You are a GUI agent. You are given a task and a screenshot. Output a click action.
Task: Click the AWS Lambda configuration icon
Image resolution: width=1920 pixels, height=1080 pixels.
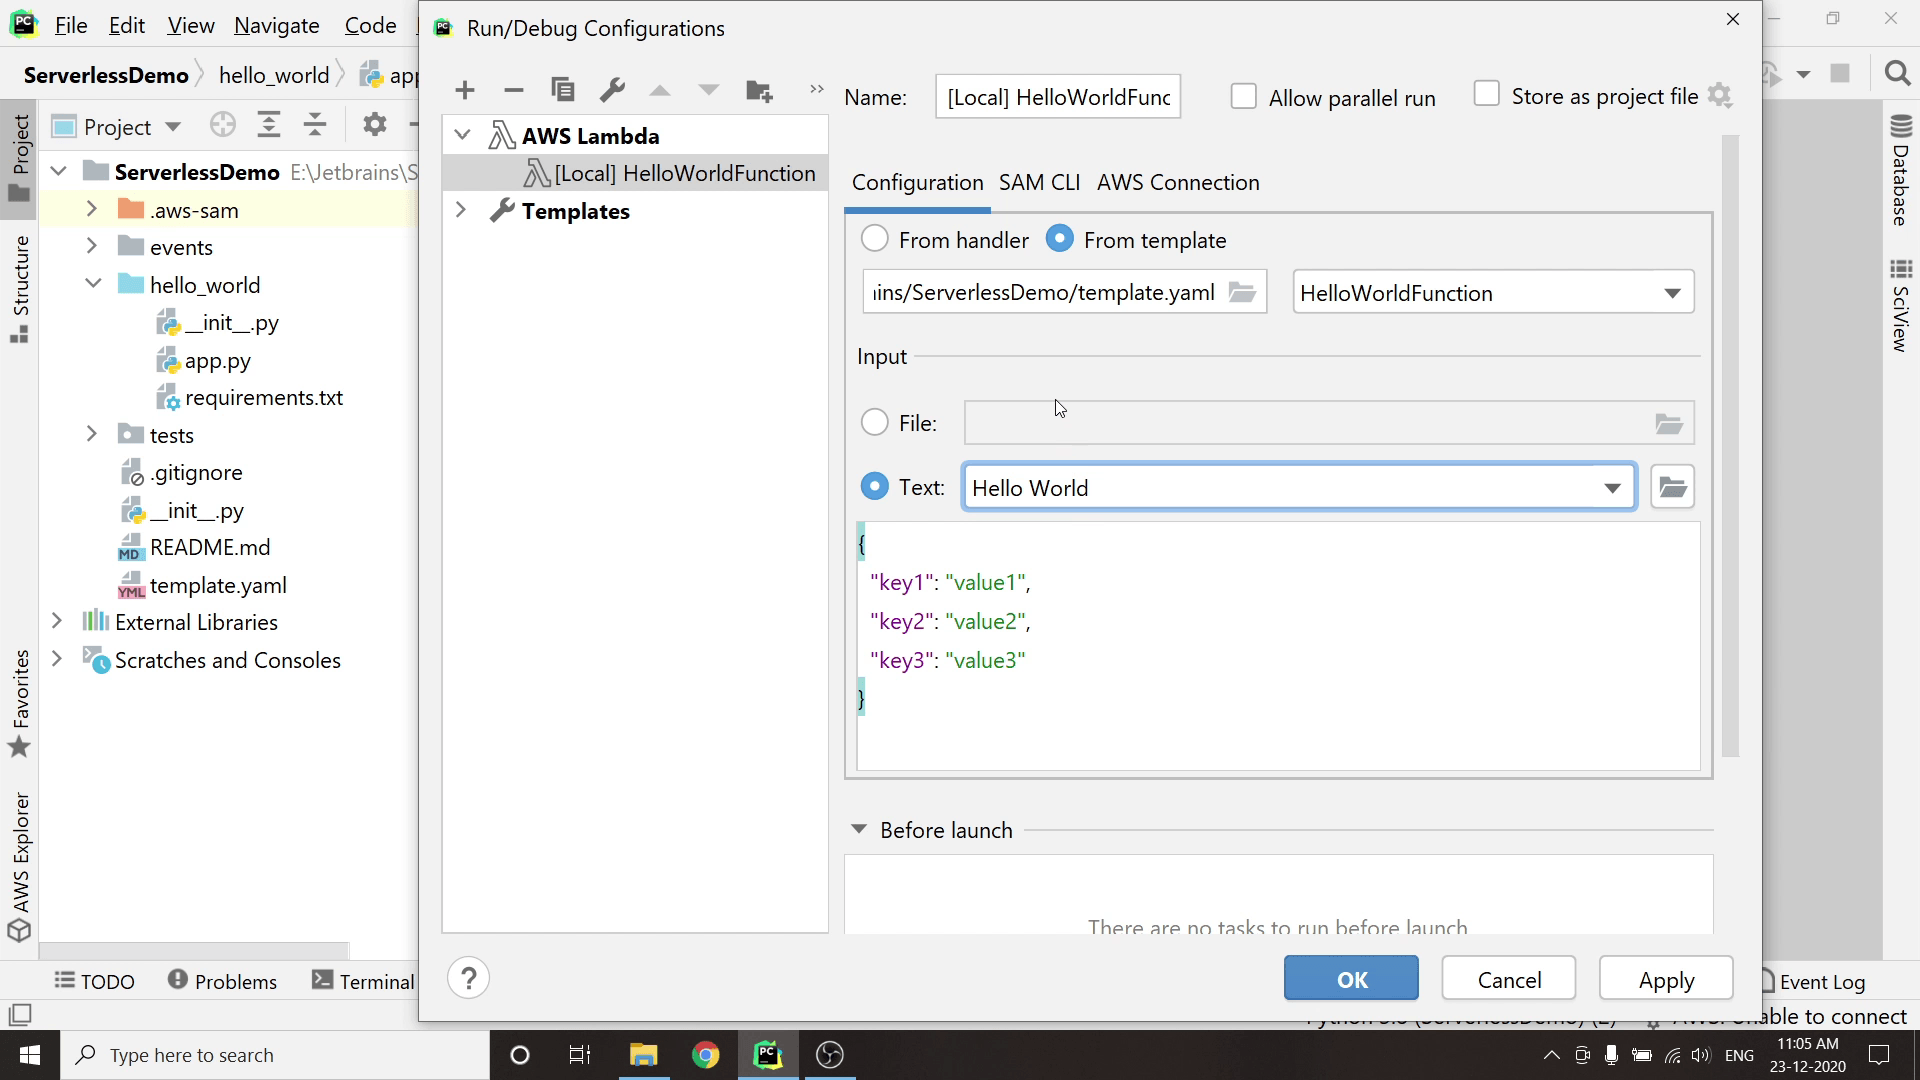504,135
